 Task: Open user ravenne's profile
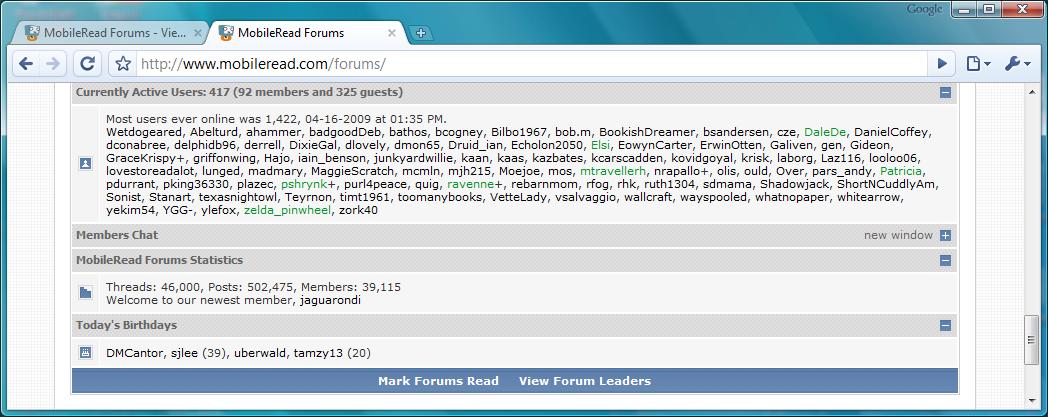click(x=471, y=184)
